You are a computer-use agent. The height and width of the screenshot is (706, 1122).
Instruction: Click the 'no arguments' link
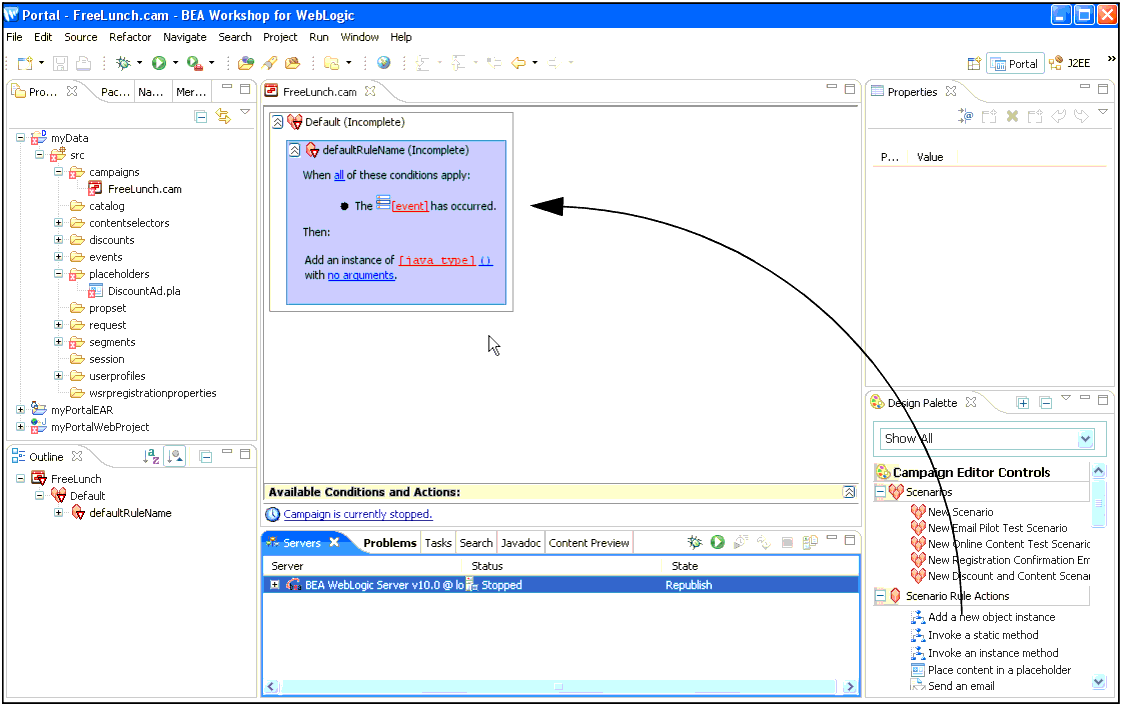361,275
